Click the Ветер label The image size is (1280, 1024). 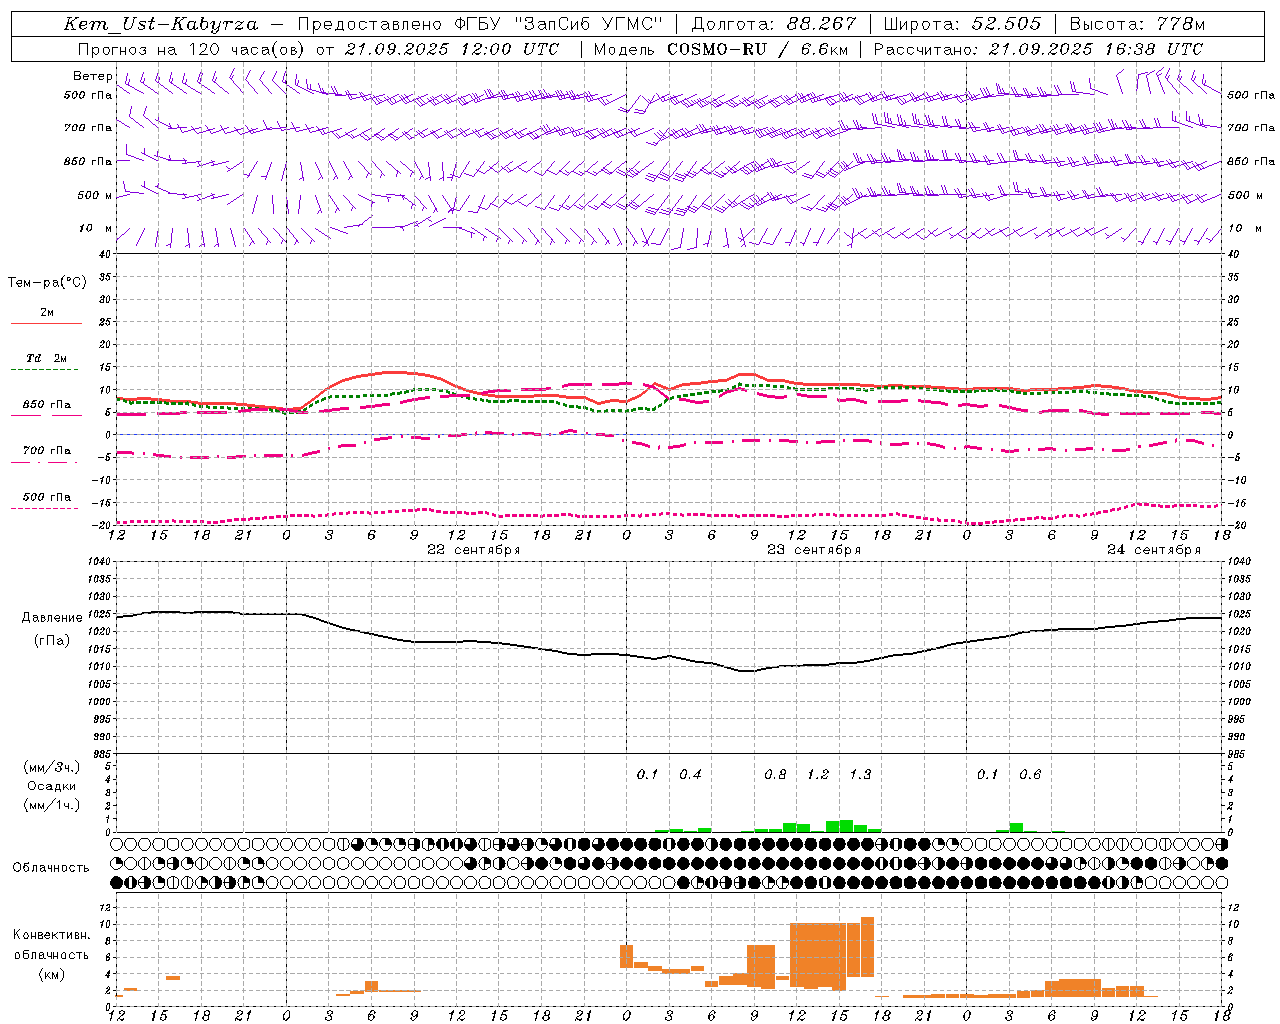pyautogui.click(x=92, y=76)
